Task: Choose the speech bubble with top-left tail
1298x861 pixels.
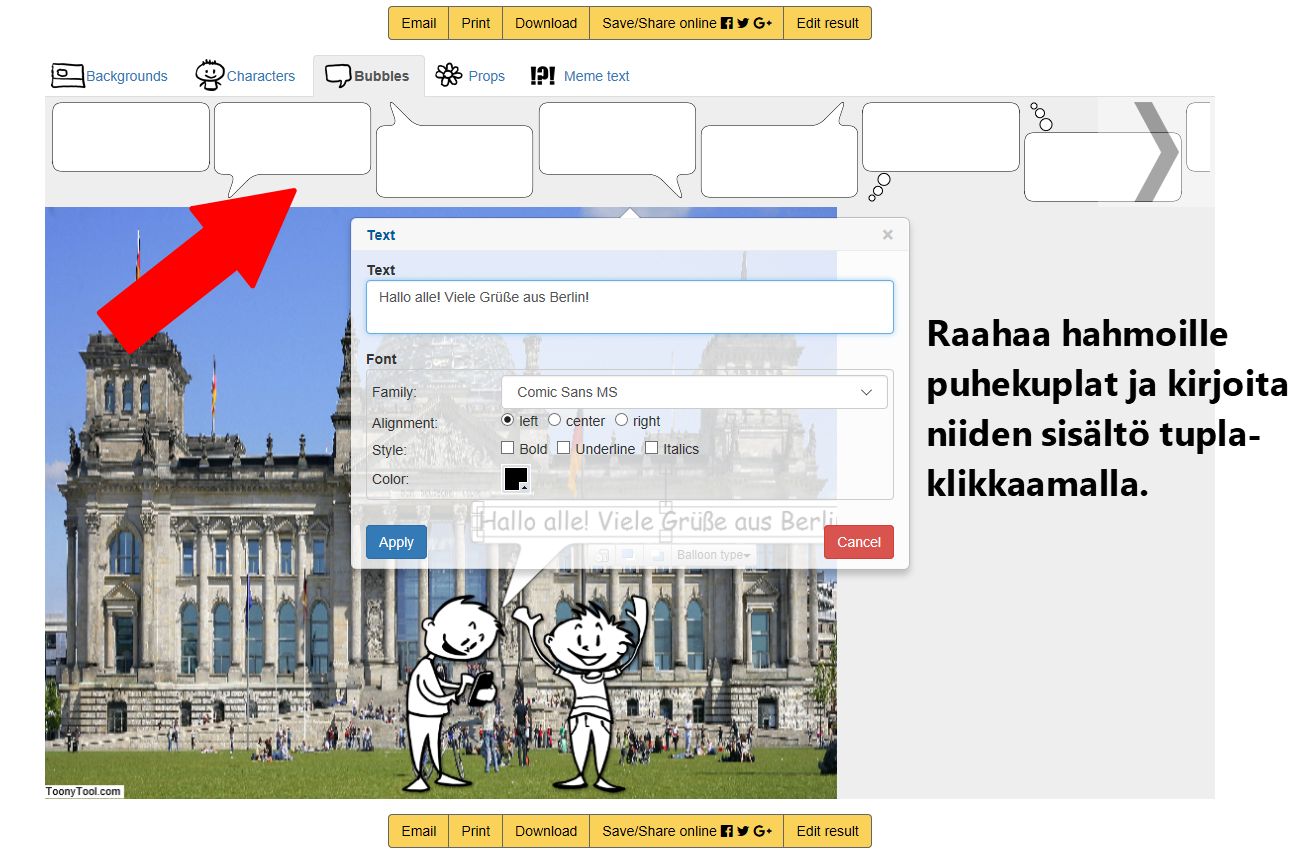Action: point(454,160)
